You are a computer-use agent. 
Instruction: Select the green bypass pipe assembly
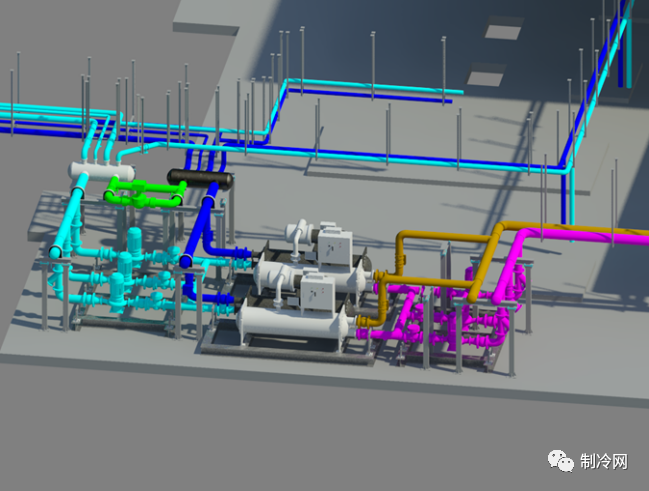pos(144,193)
